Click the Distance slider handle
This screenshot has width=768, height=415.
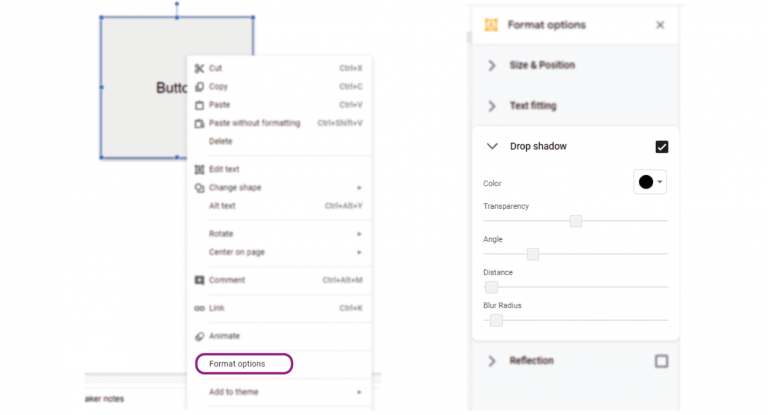click(491, 287)
